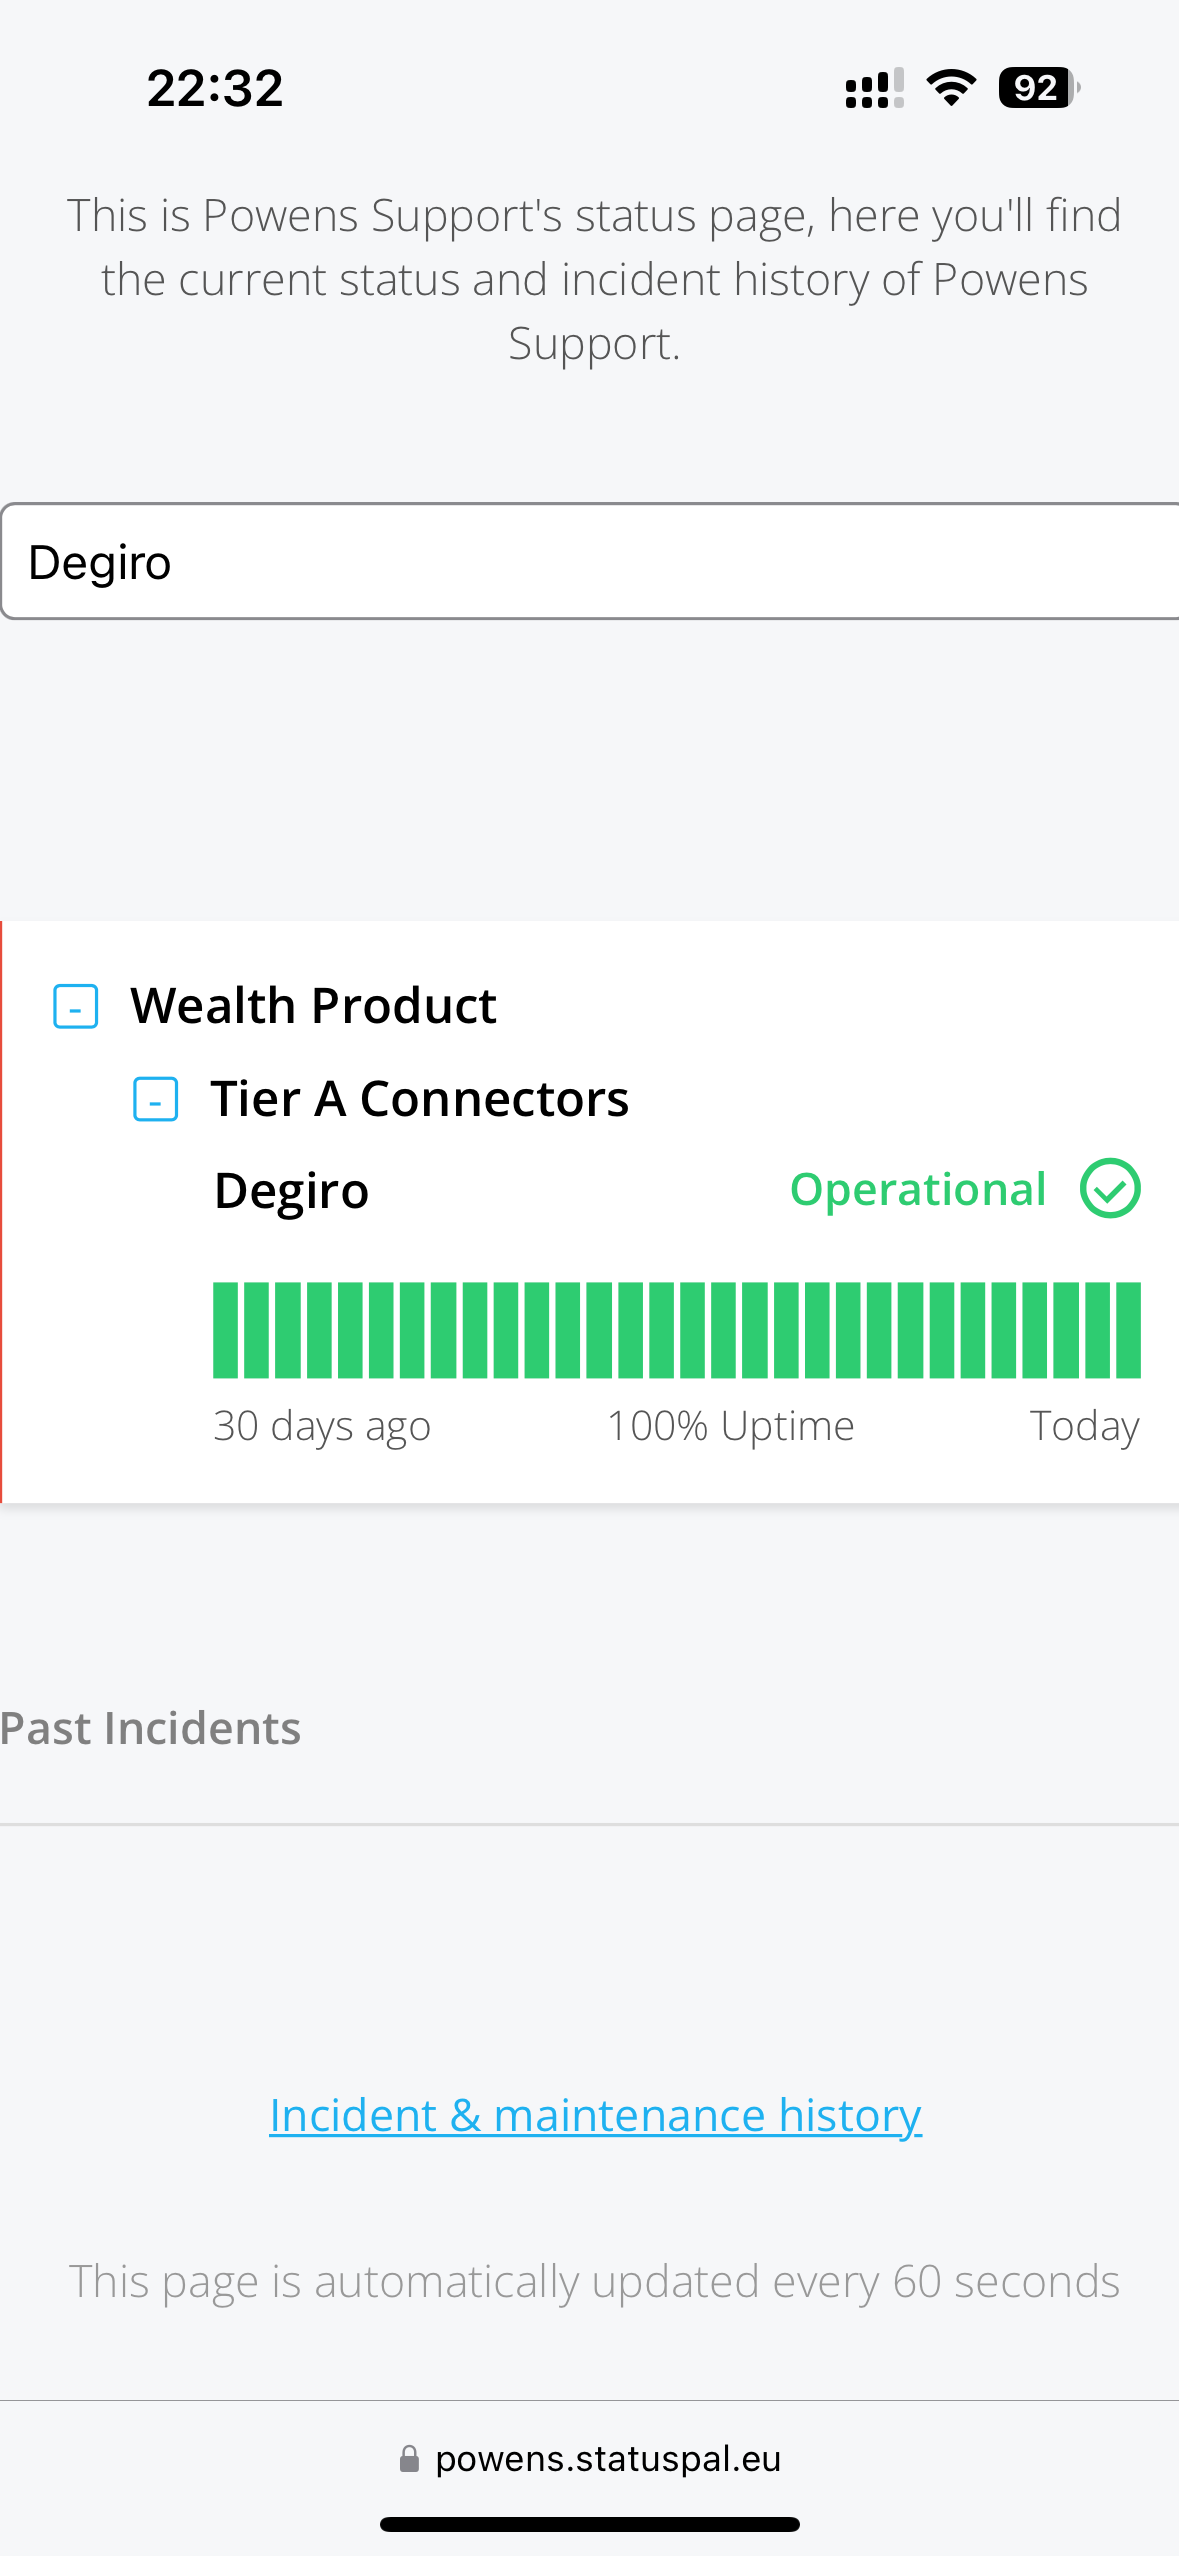Image resolution: width=1179 pixels, height=2556 pixels.
Task: Click the last uptime bar for Today
Action: click(x=1128, y=1330)
